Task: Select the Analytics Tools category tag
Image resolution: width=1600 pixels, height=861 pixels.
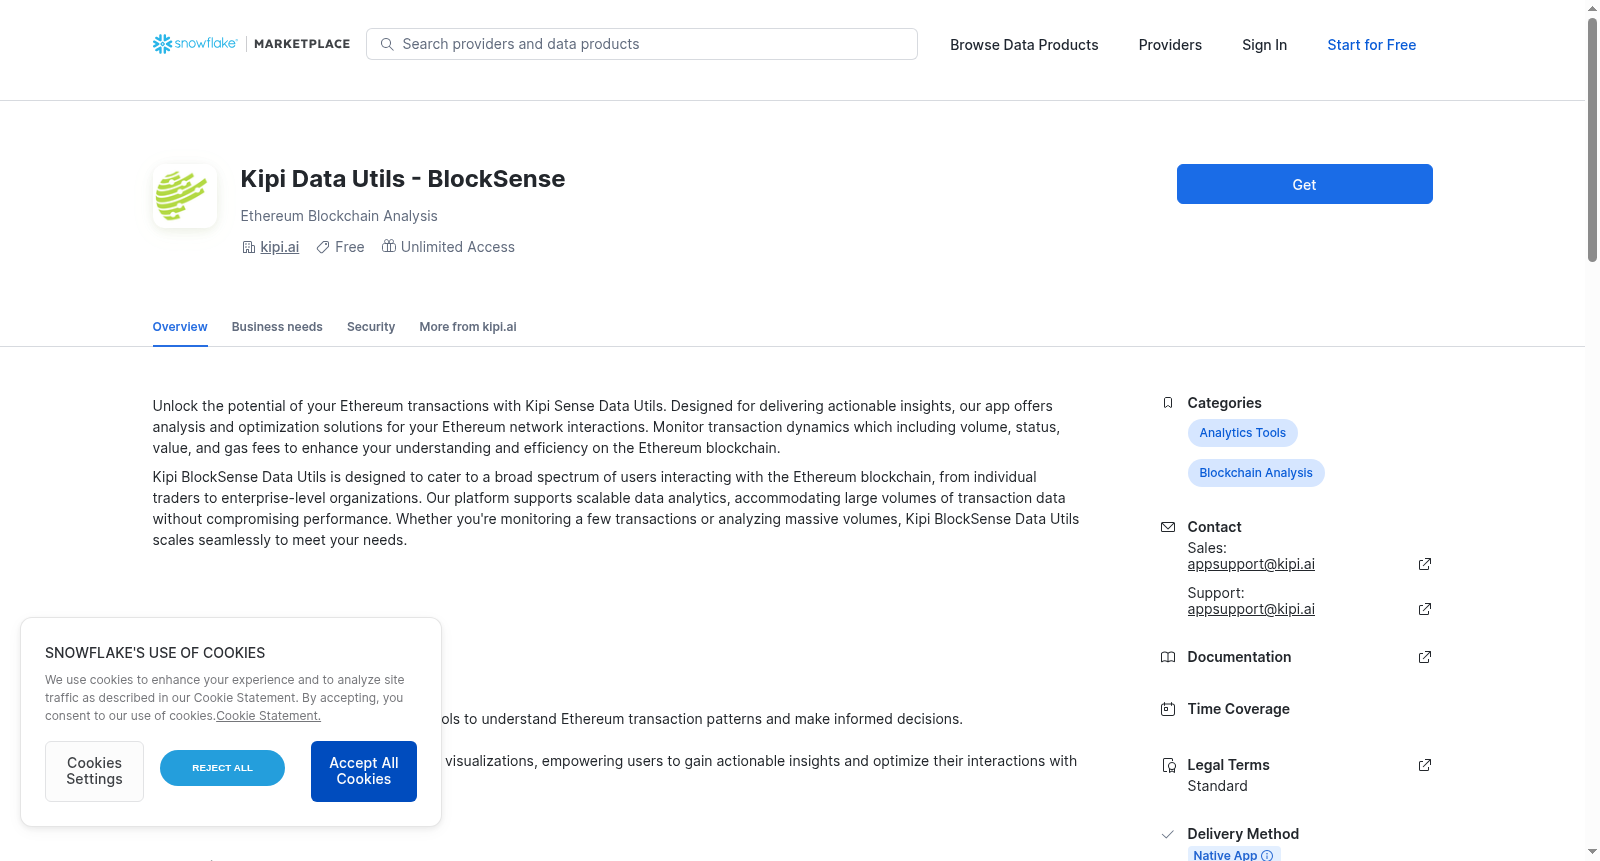Action: tap(1242, 433)
